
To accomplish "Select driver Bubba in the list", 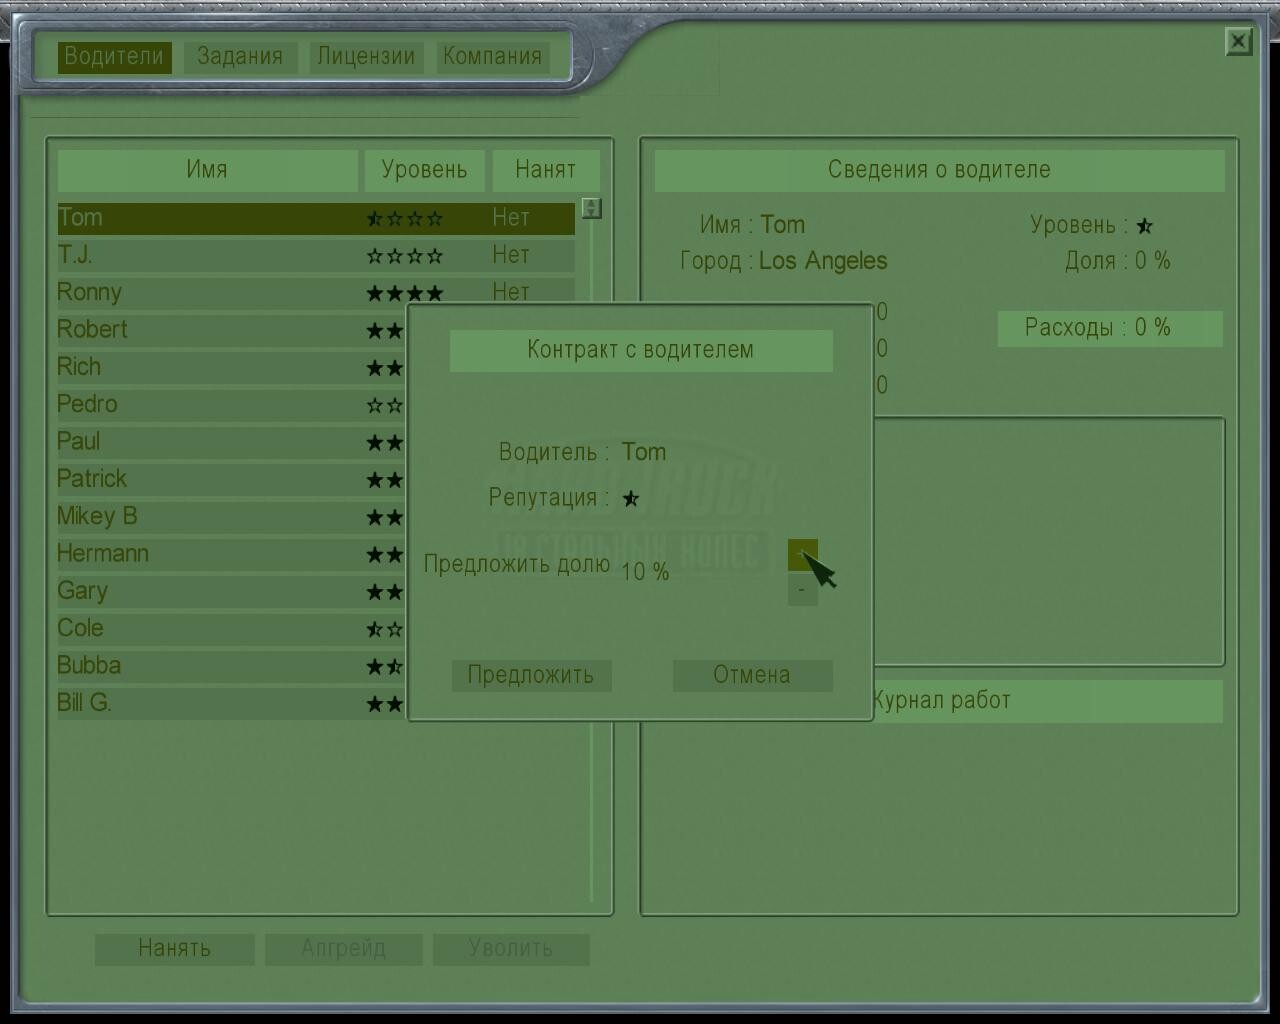I will 232,667.
